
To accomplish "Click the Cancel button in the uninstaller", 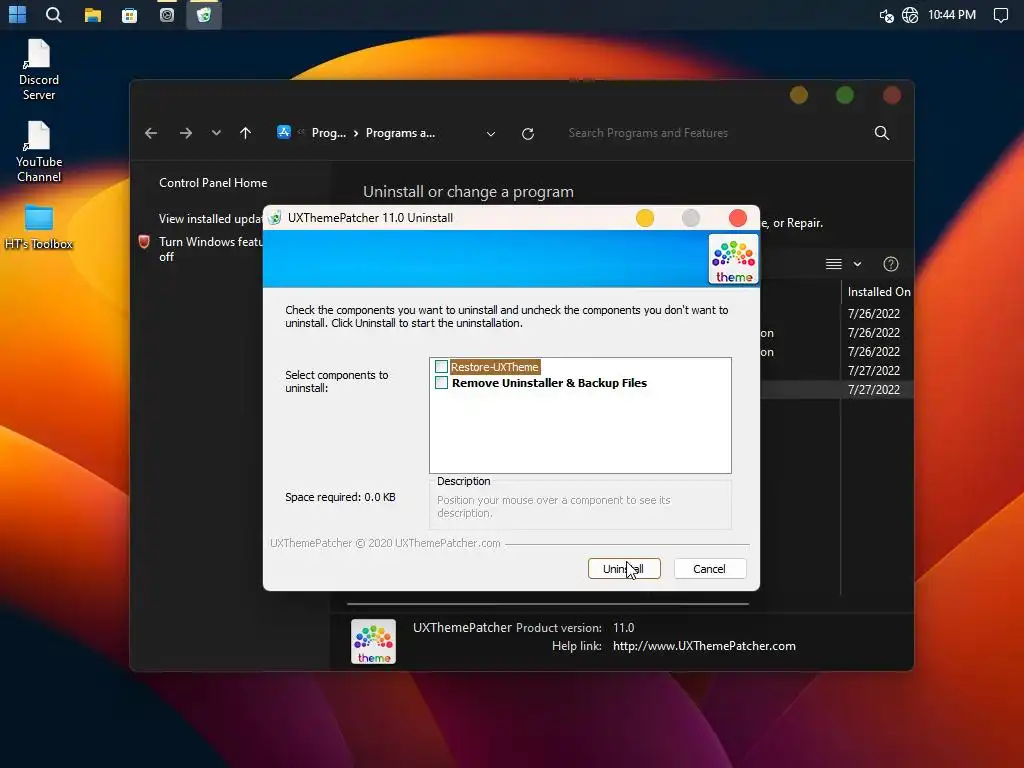I will pos(709,569).
